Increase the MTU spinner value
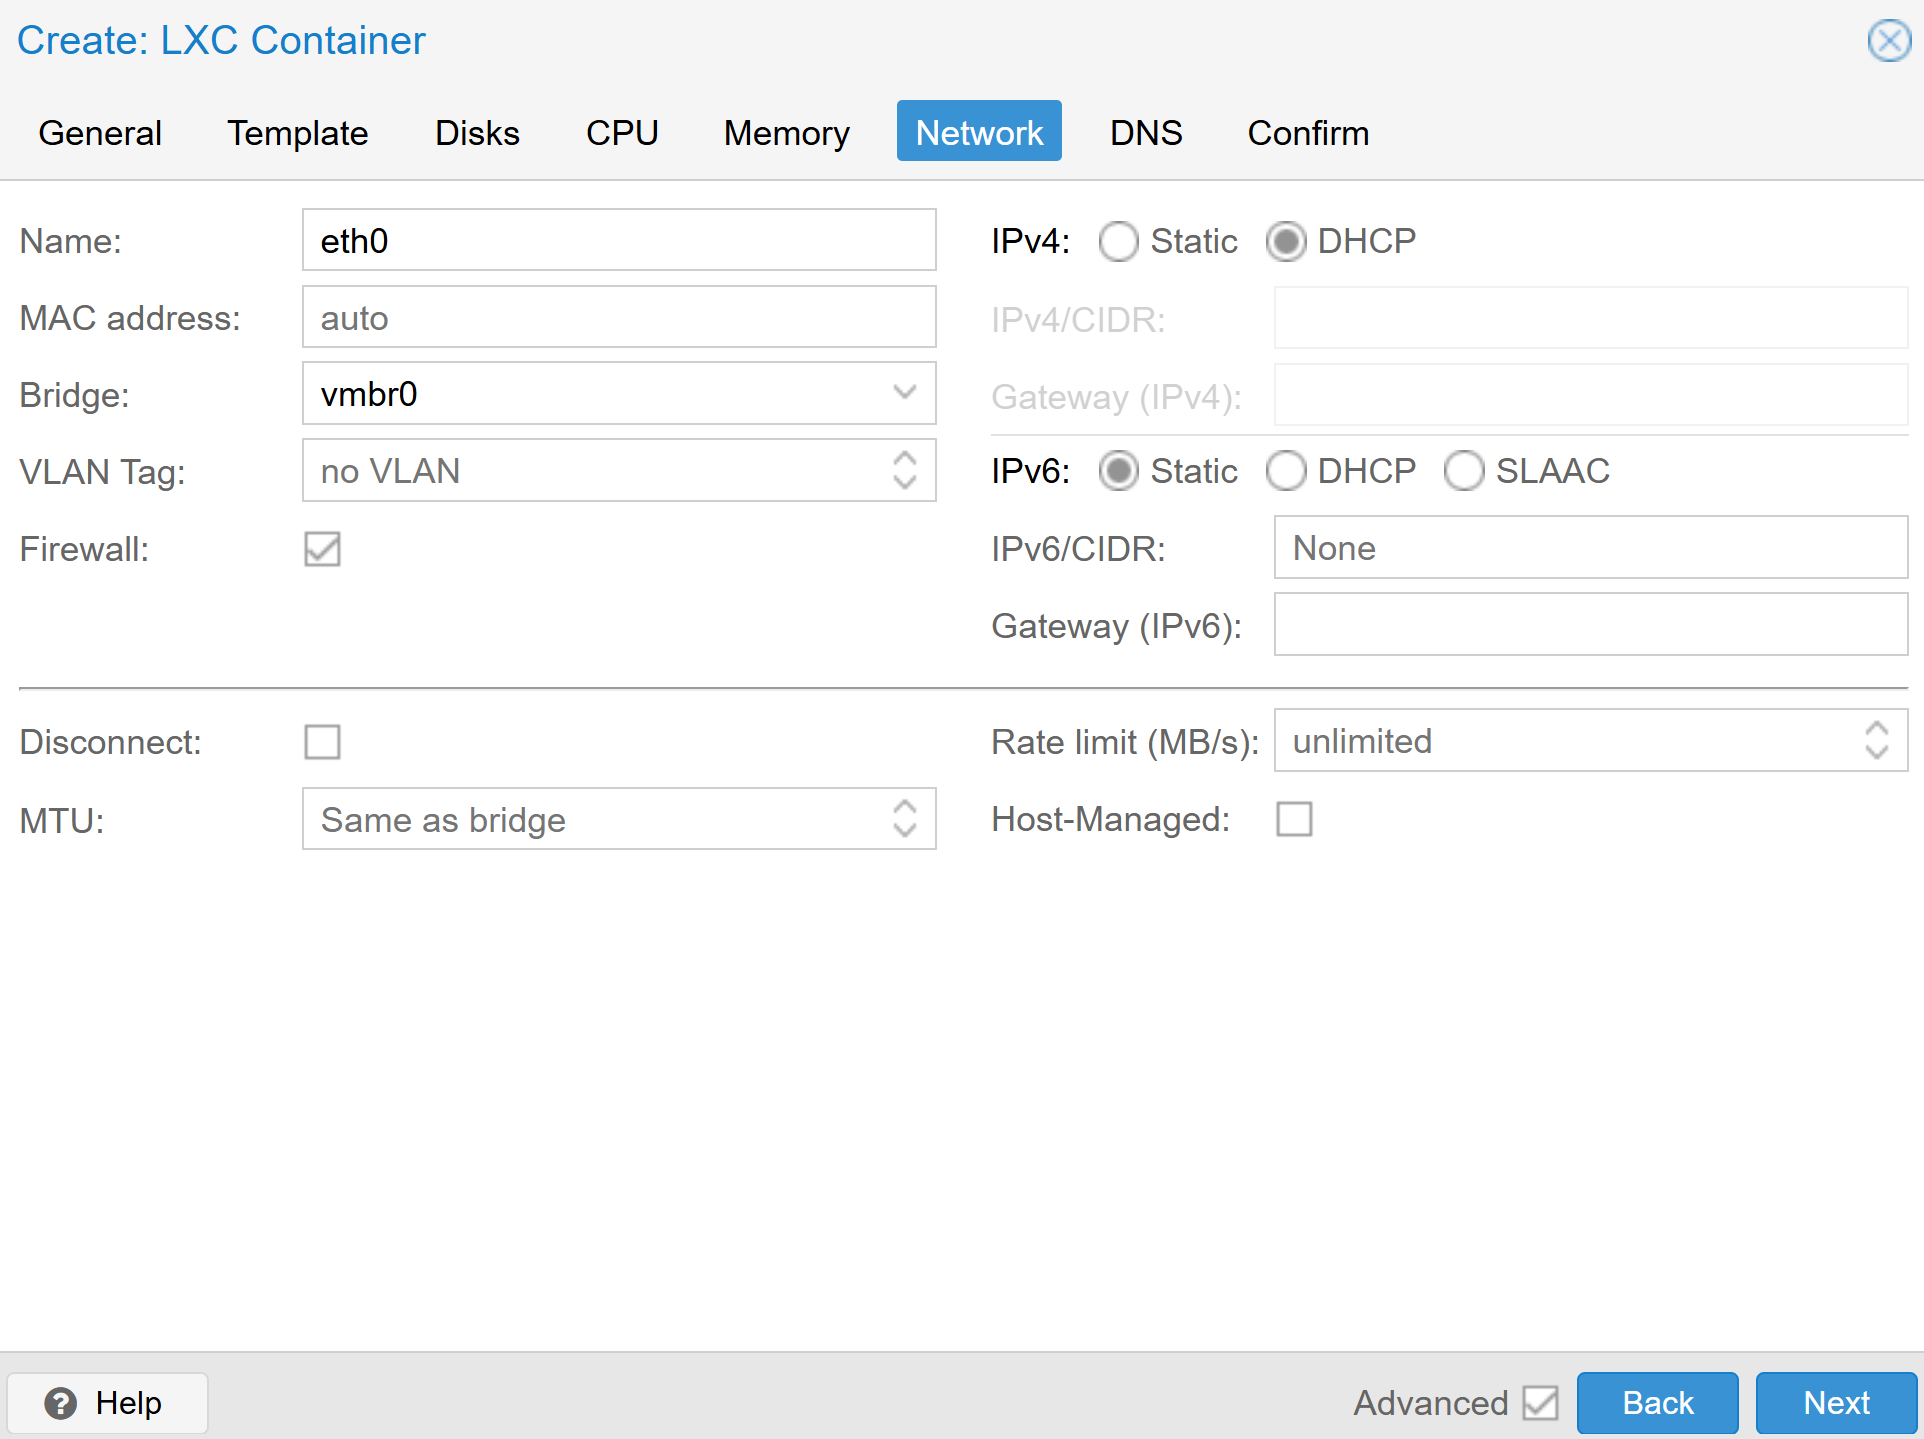This screenshot has height=1439, width=1924. click(905, 808)
